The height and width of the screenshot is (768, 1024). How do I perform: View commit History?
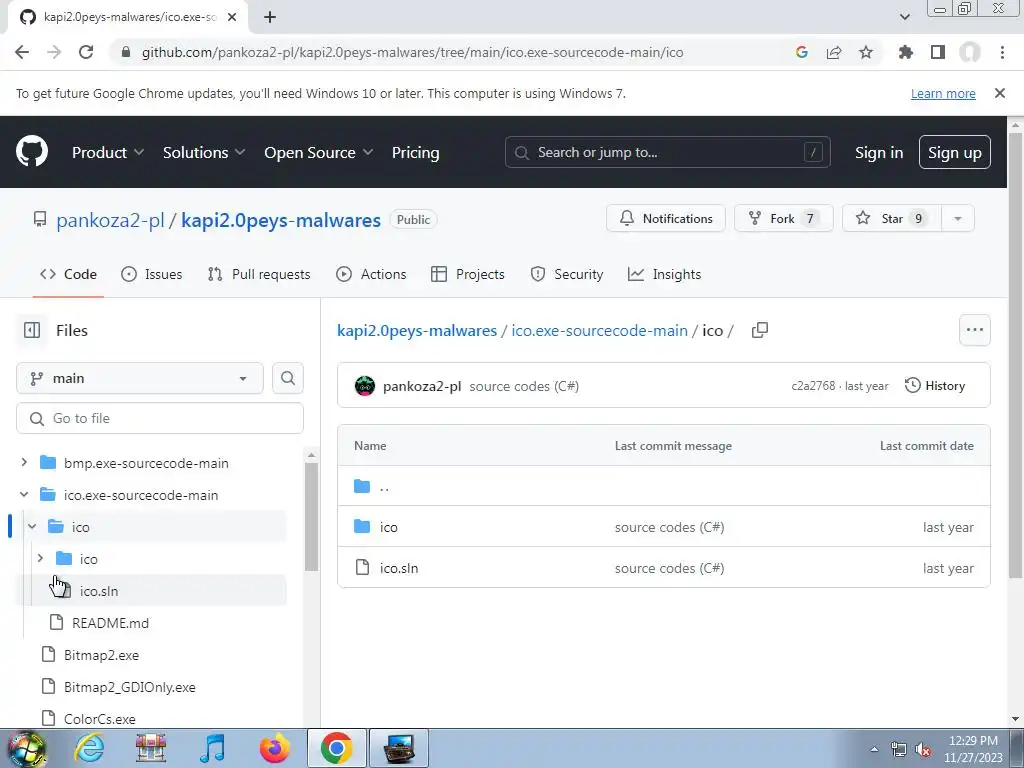pos(935,385)
